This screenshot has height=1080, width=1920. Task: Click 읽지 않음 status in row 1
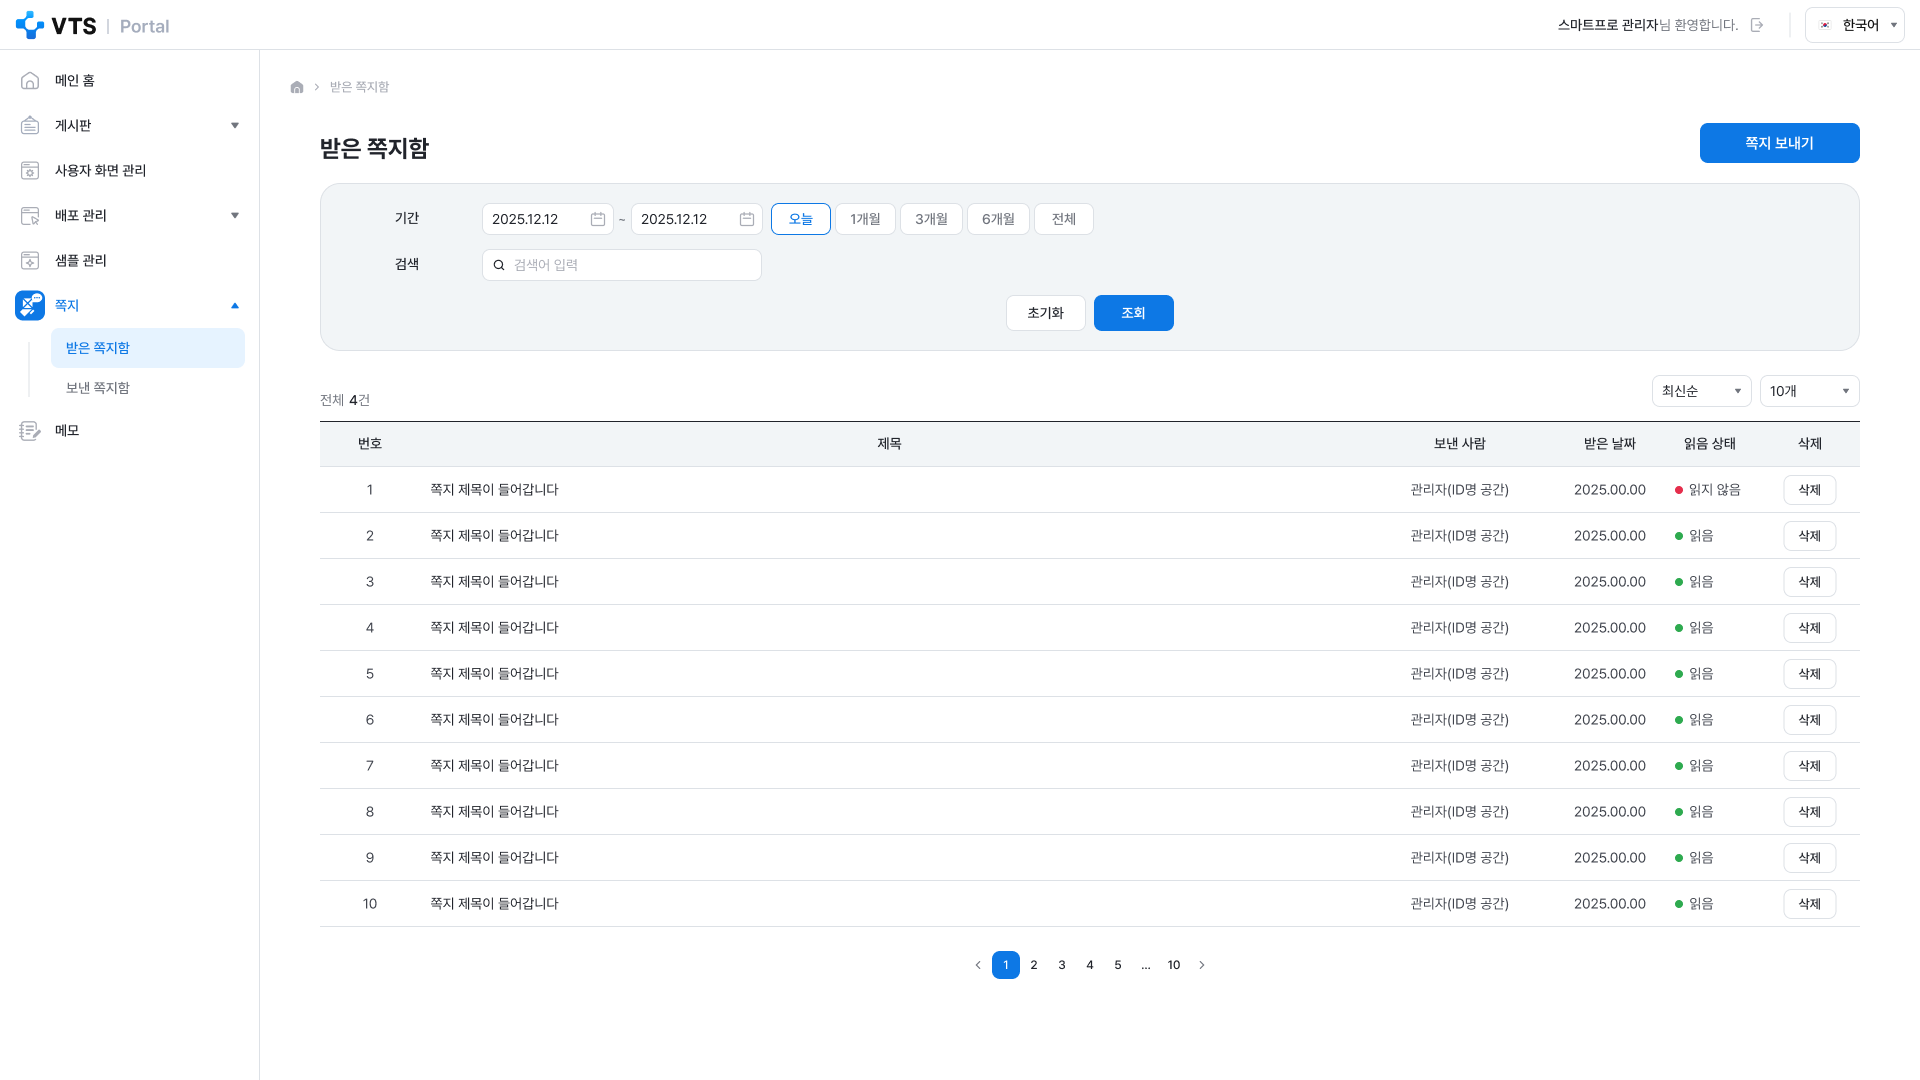pyautogui.click(x=1708, y=490)
